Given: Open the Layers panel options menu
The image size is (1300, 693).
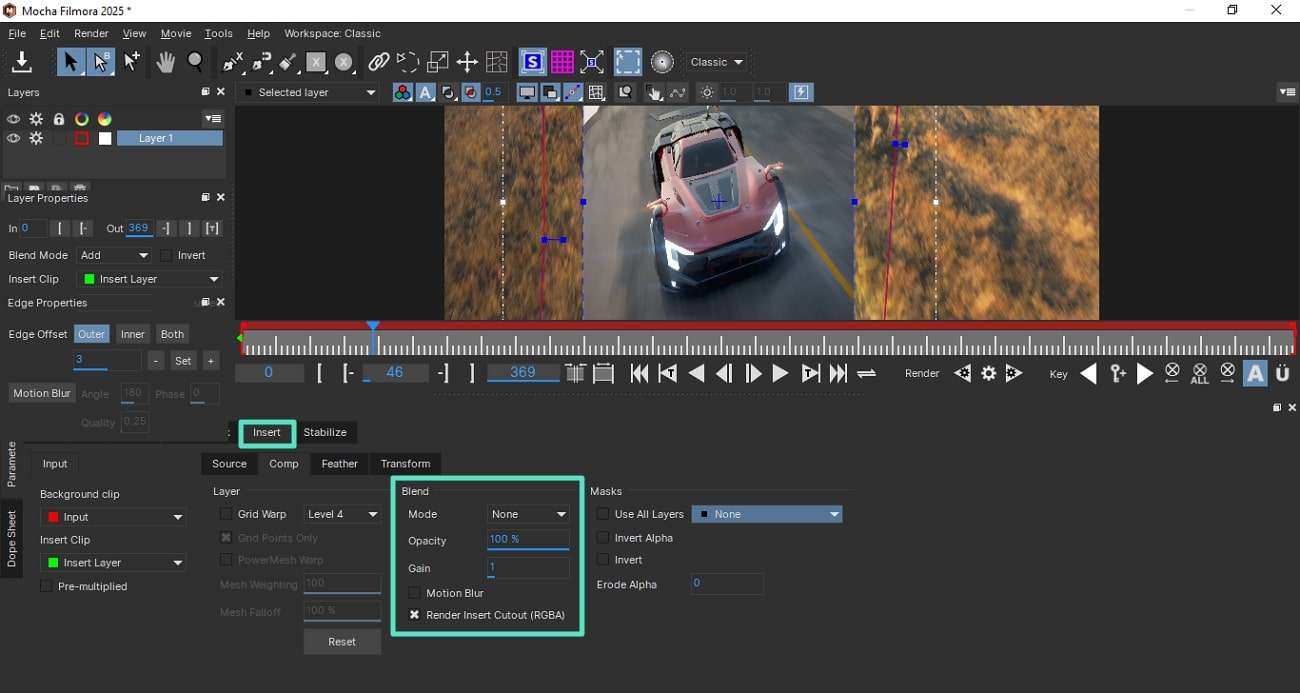Looking at the screenshot, I should (213, 118).
